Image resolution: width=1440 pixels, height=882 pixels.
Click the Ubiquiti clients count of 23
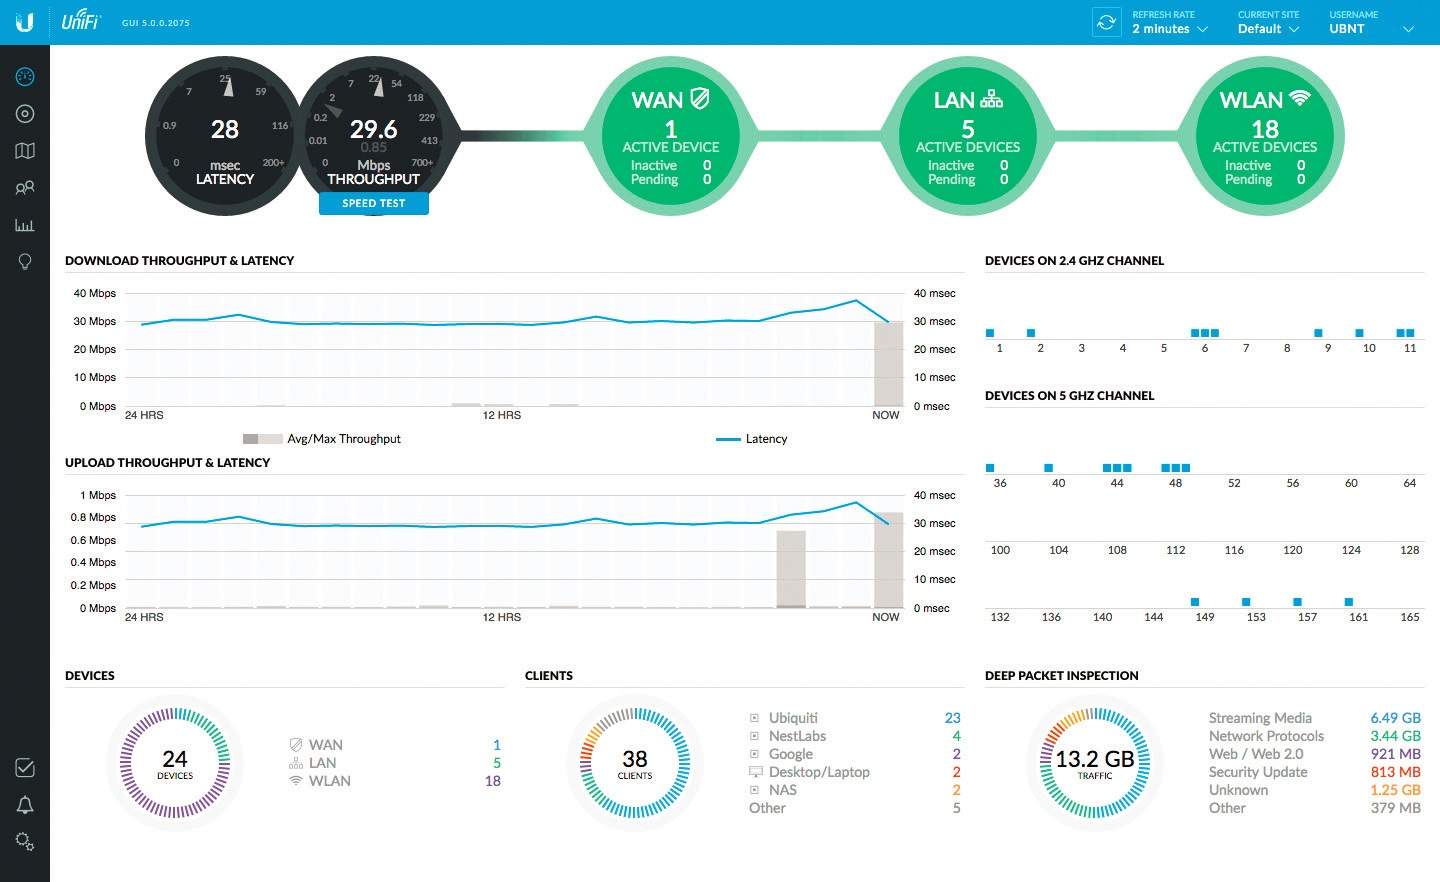pos(952,718)
